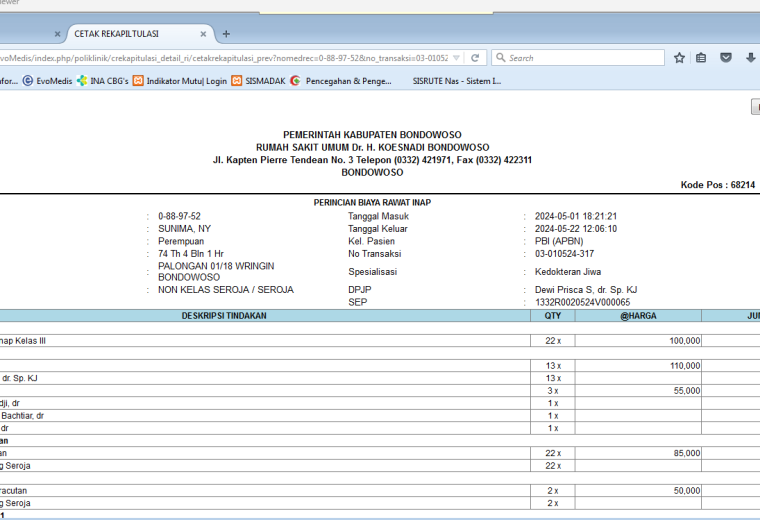Open the EvoMedis bookmark
The image size is (760, 520).
click(x=48, y=81)
